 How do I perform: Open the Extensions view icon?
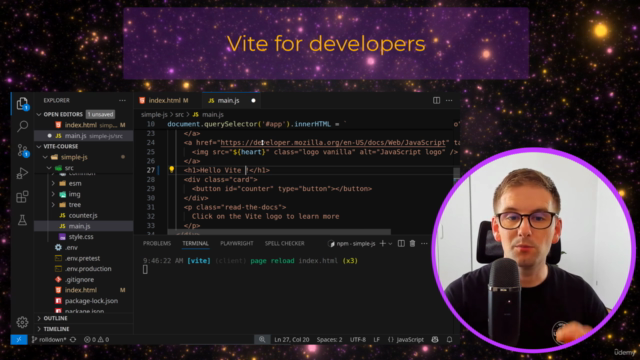point(22,197)
